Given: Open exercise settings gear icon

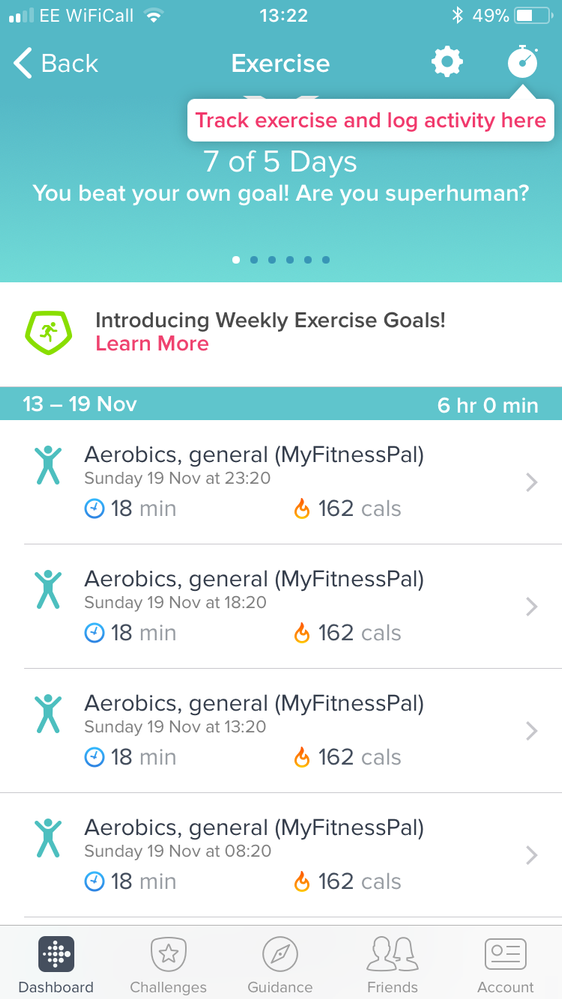Looking at the screenshot, I should click(447, 63).
